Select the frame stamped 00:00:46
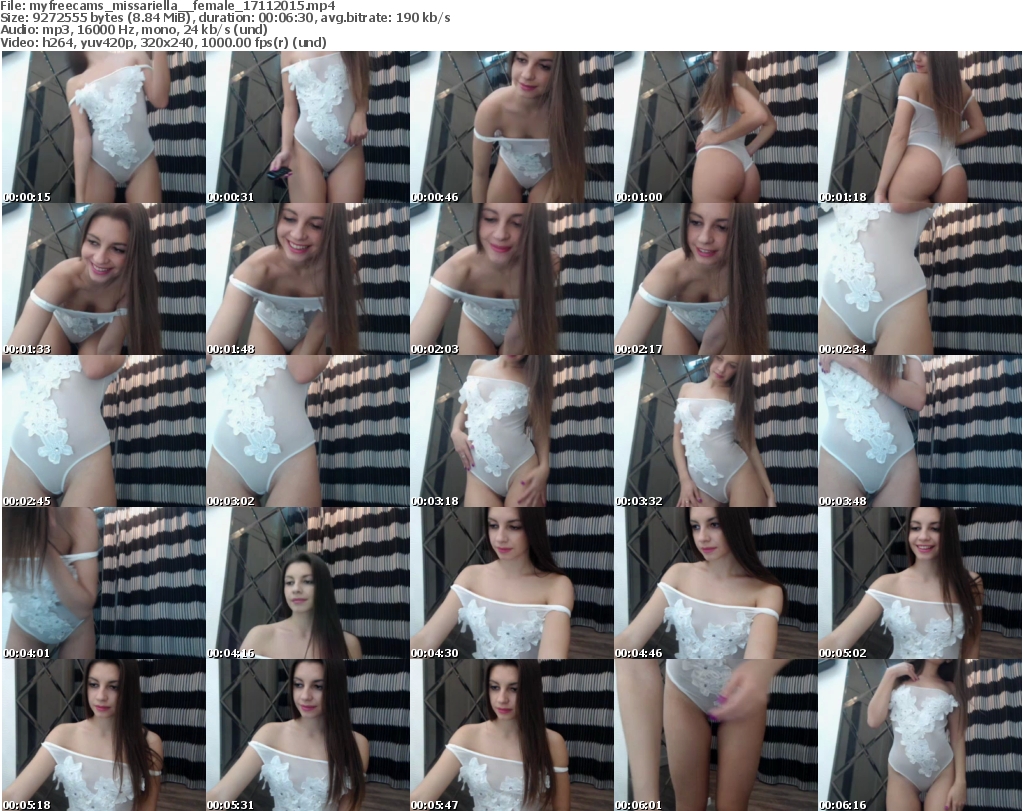This screenshot has height=811, width=1024. (511, 127)
